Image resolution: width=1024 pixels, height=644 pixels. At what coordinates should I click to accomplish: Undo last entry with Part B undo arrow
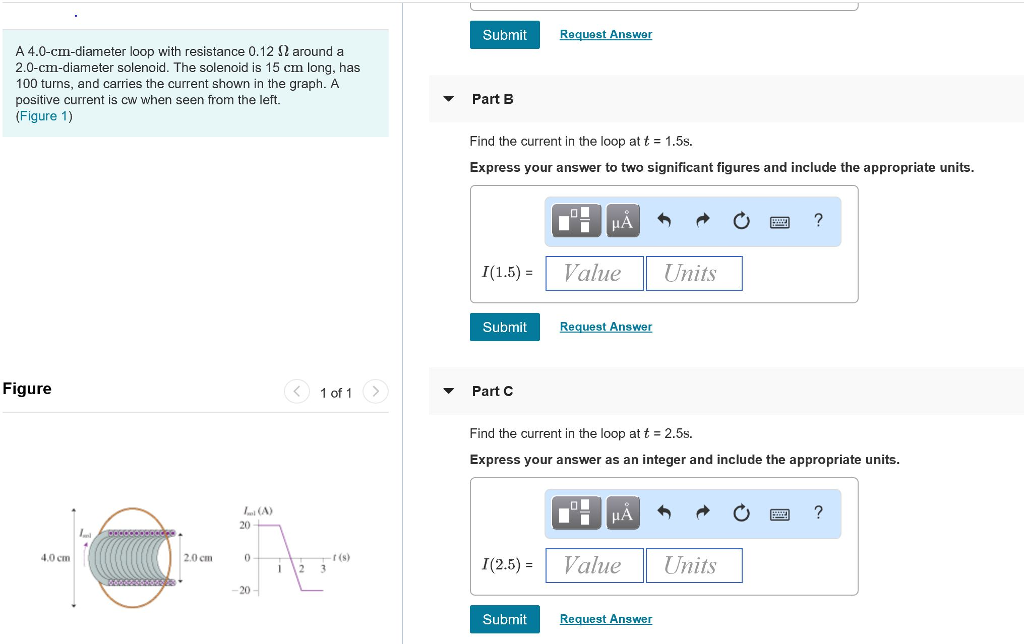[x=663, y=221]
